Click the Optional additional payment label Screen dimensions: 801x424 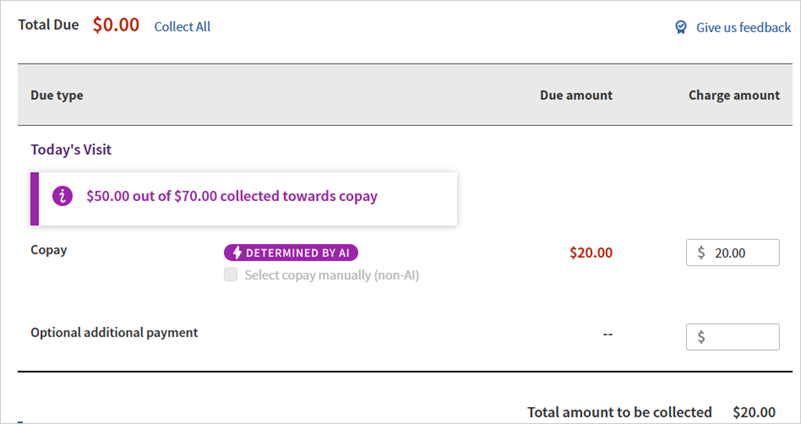(x=114, y=333)
